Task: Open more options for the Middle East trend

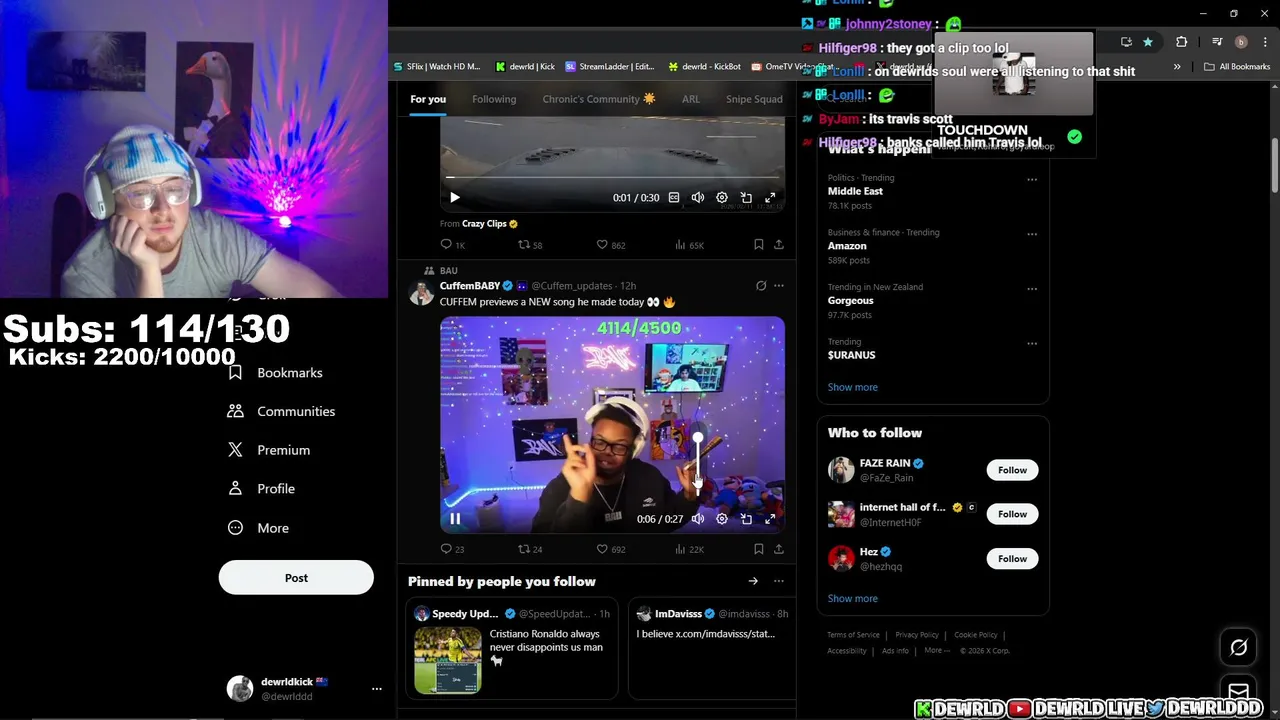Action: click(x=1032, y=180)
